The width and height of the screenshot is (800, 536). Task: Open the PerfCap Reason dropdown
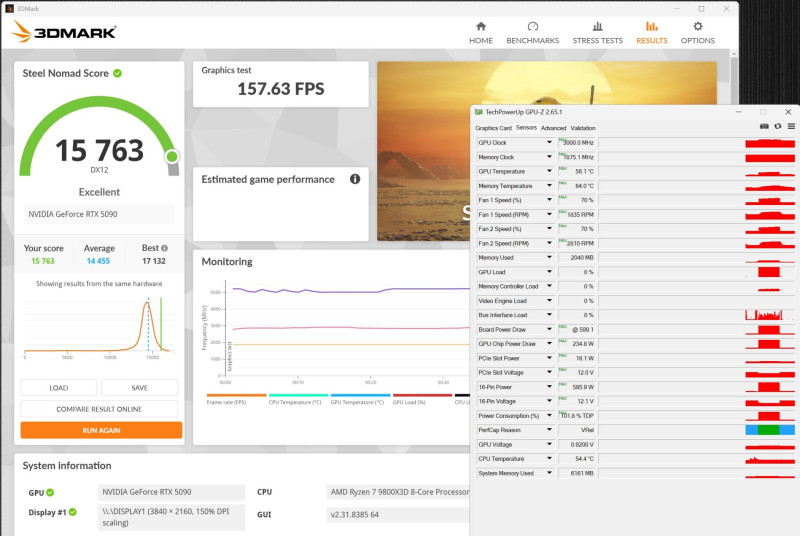point(549,429)
